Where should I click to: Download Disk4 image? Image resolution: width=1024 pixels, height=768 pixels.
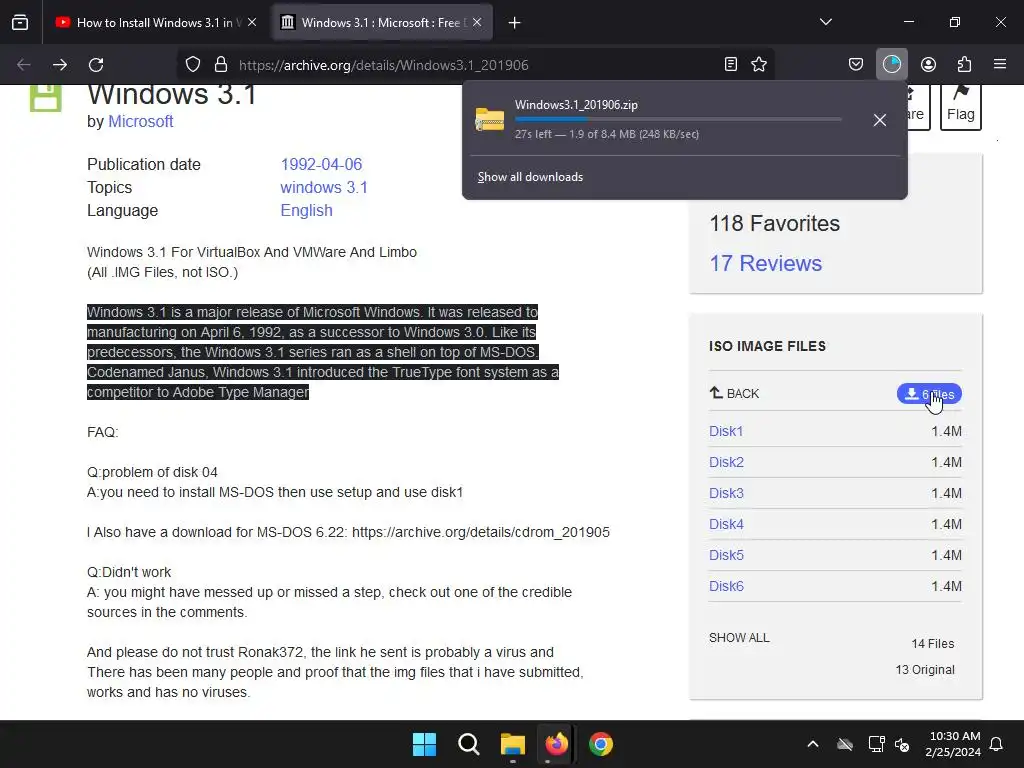click(726, 524)
